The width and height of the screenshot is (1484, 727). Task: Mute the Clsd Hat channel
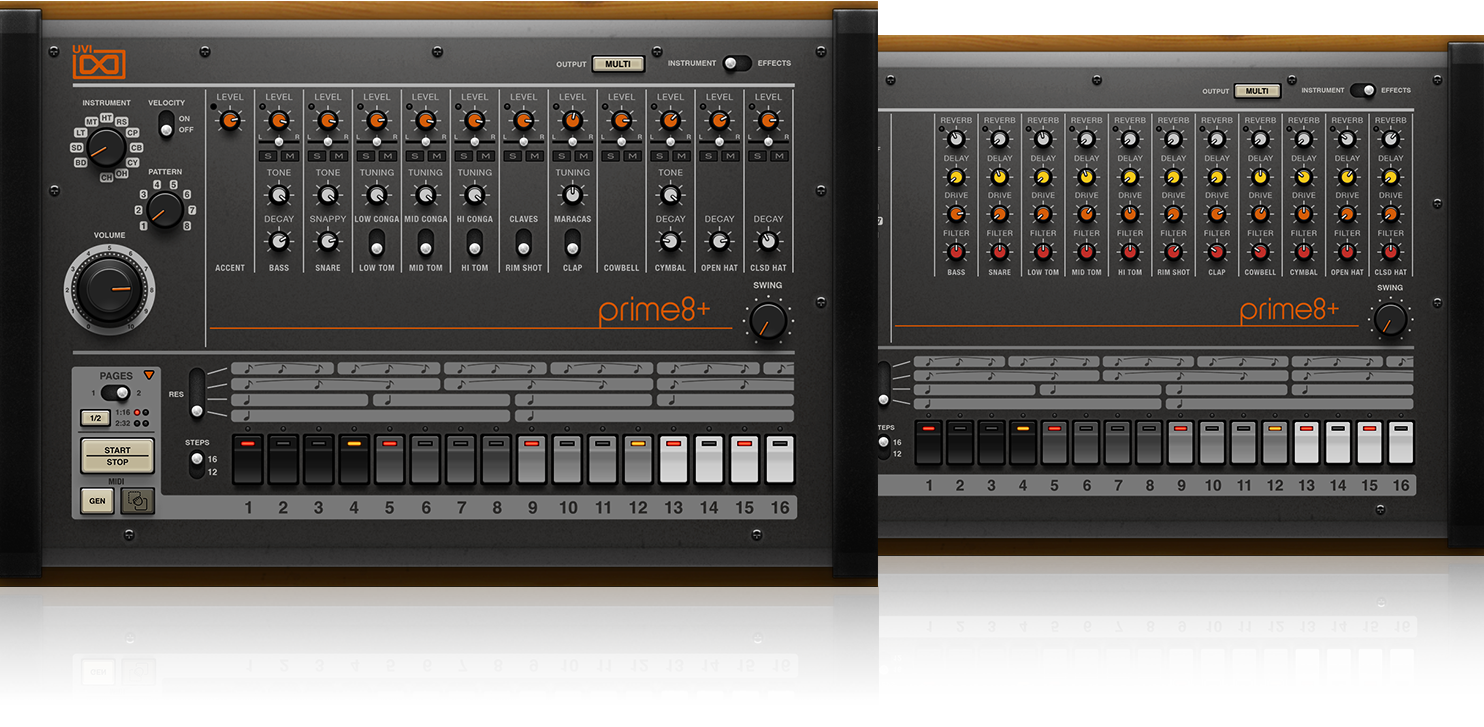click(x=778, y=156)
